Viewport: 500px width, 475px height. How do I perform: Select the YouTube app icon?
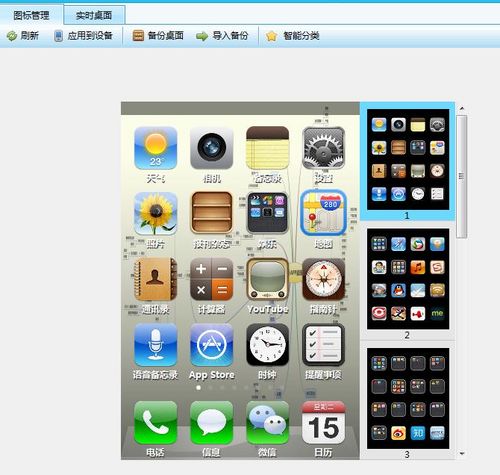click(267, 279)
